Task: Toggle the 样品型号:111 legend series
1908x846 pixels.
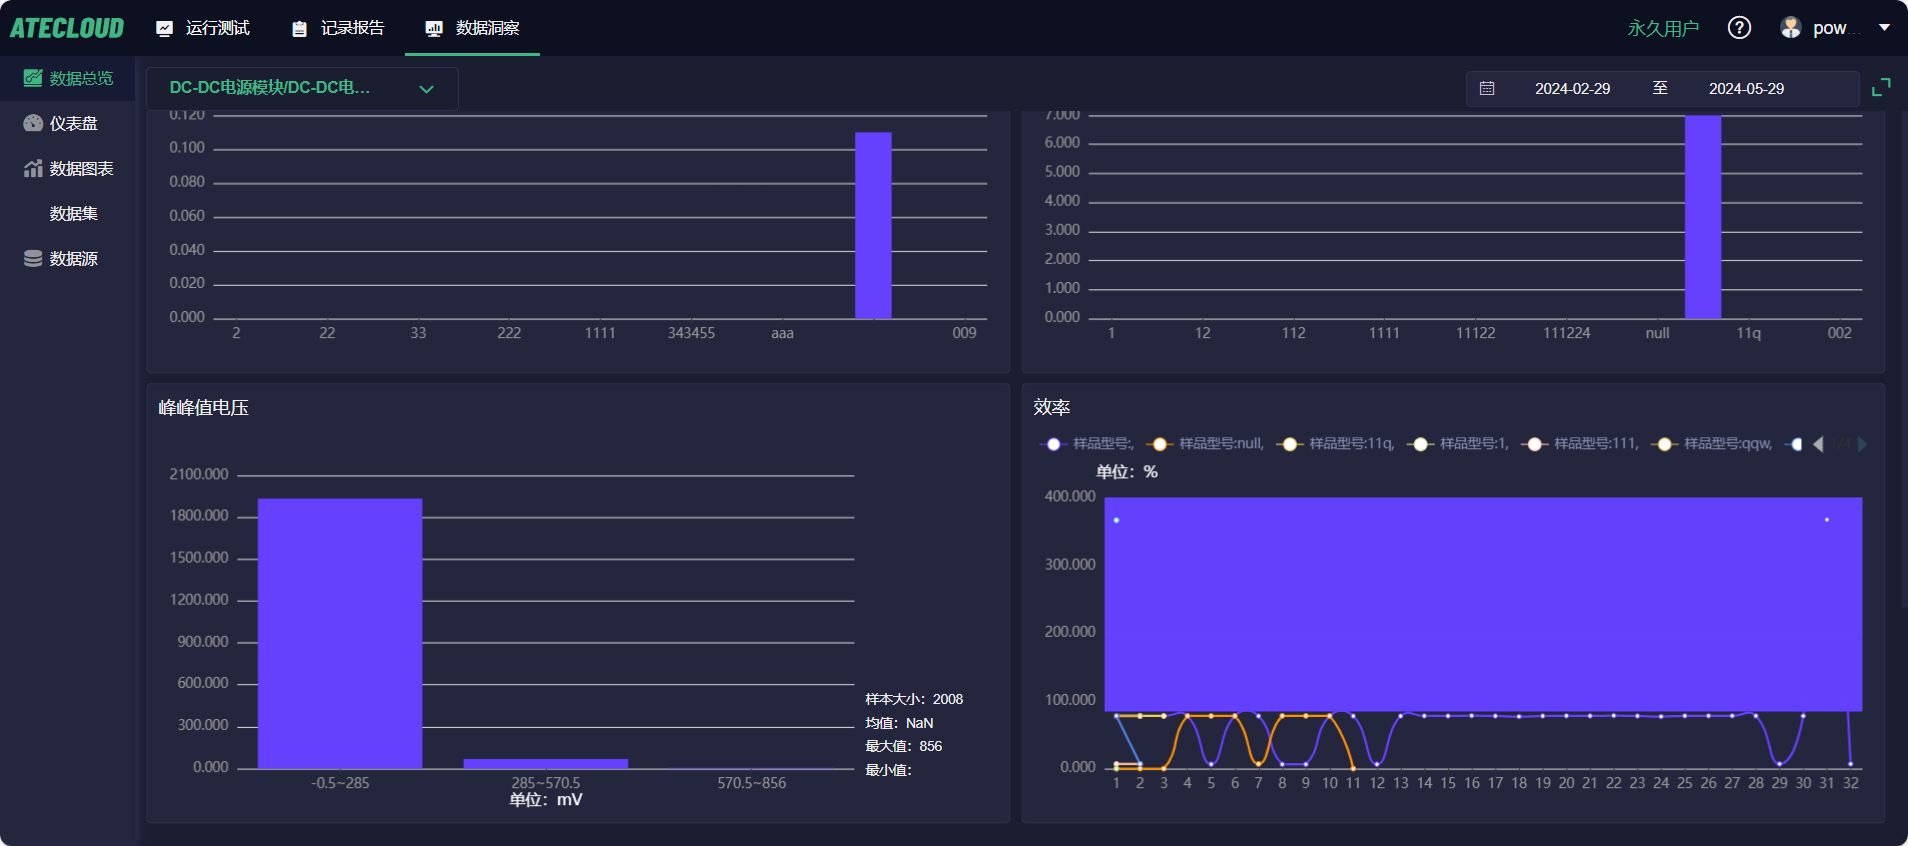Action: point(1580,444)
